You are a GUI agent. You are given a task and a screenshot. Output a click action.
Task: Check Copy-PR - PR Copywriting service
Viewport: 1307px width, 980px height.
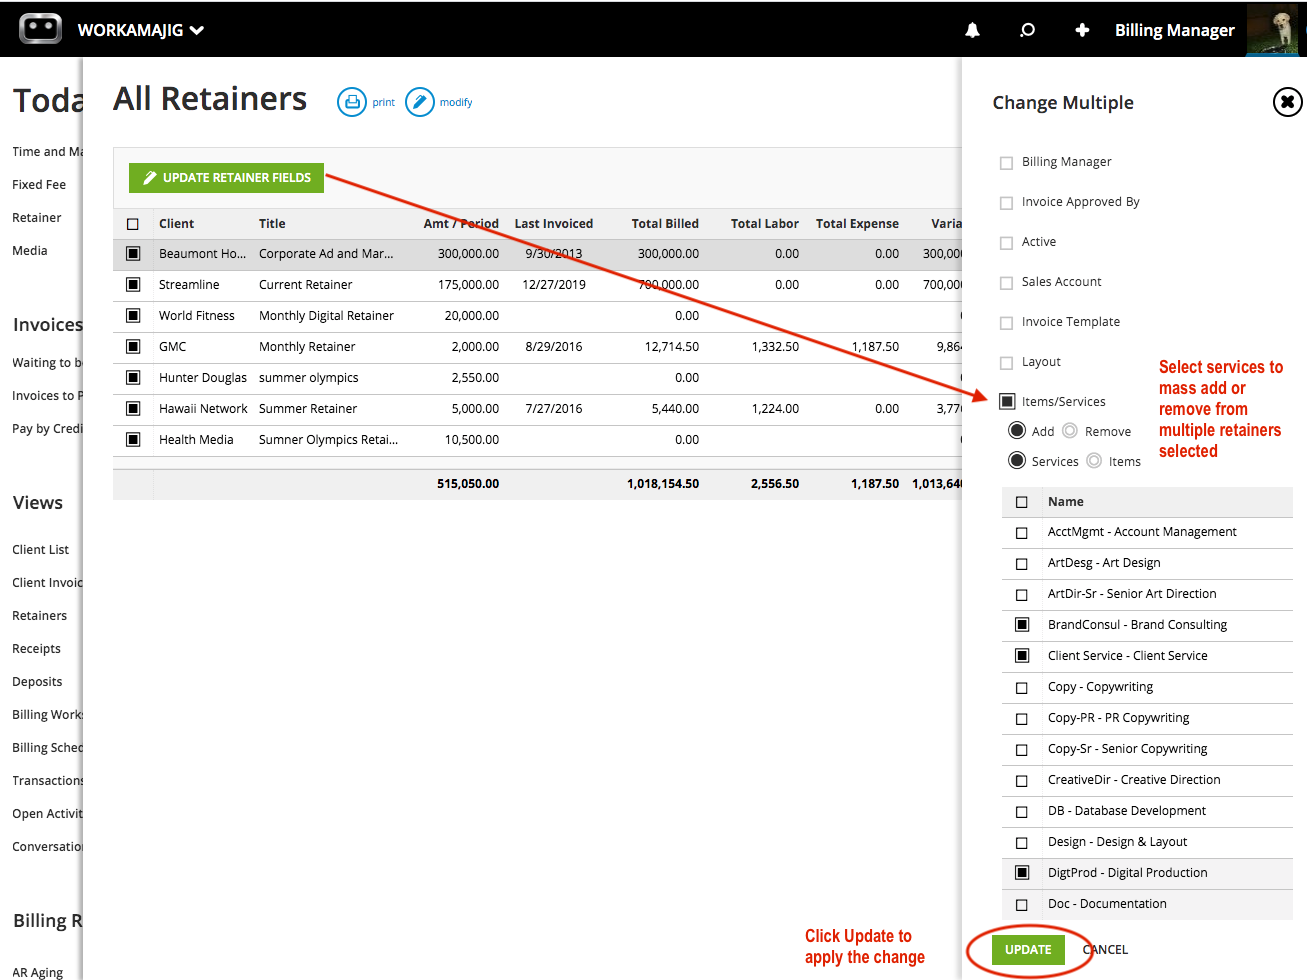click(x=1022, y=719)
